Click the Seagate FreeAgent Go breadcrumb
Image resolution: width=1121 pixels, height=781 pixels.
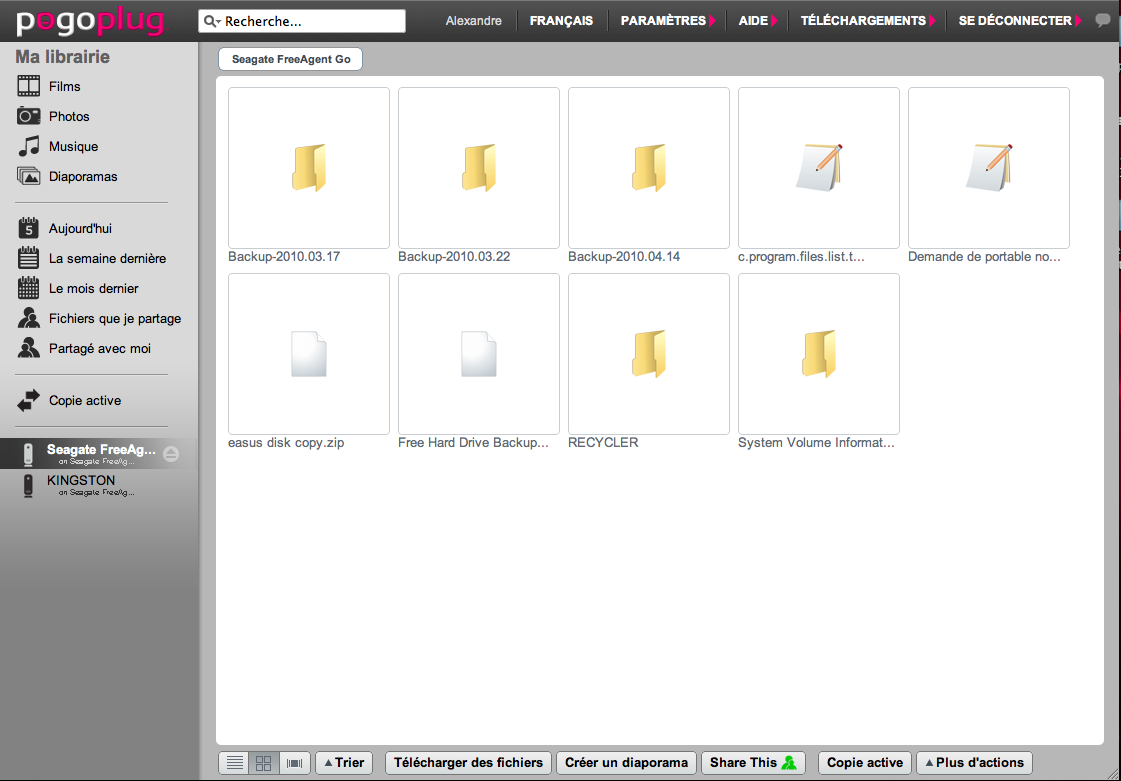(291, 59)
